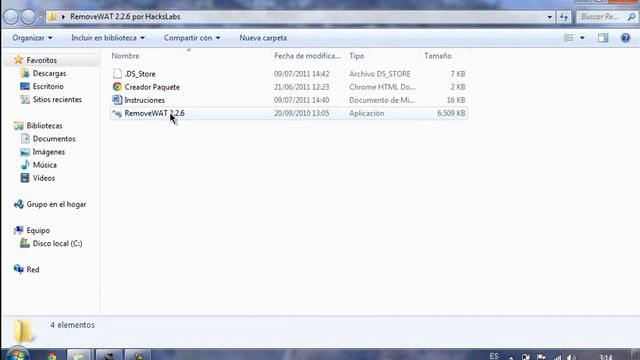Click the Favoritos star icon
The image size is (640, 360).
click(18, 60)
